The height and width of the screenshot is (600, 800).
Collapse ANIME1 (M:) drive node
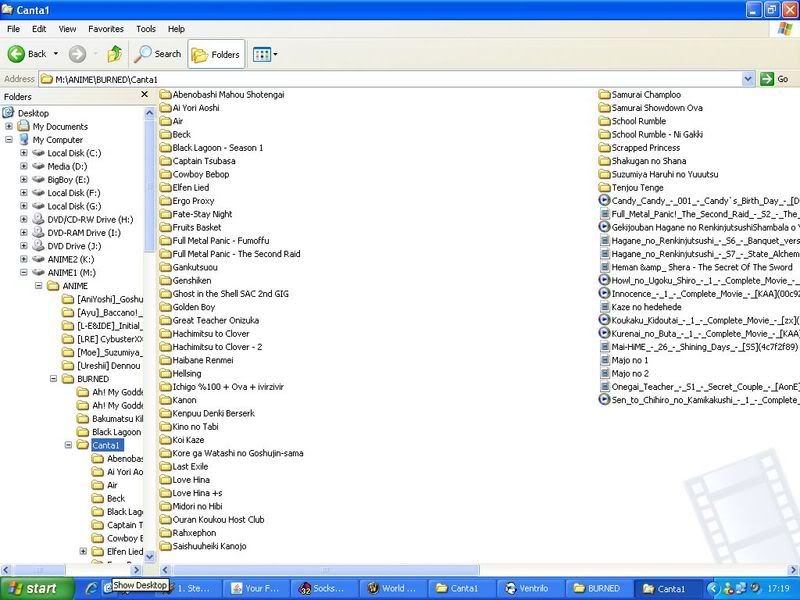coord(23,272)
